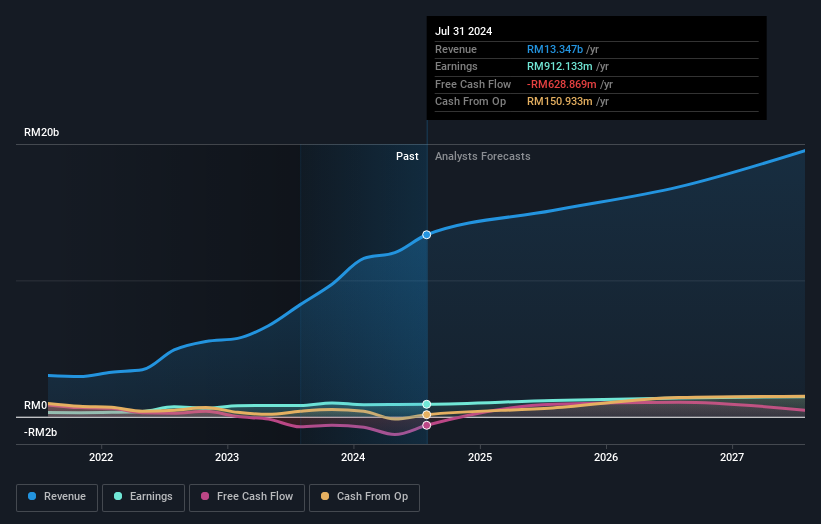821x524 pixels.
Task: Click the RM13.347b revenue value in tooltip
Action: pyautogui.click(x=554, y=49)
